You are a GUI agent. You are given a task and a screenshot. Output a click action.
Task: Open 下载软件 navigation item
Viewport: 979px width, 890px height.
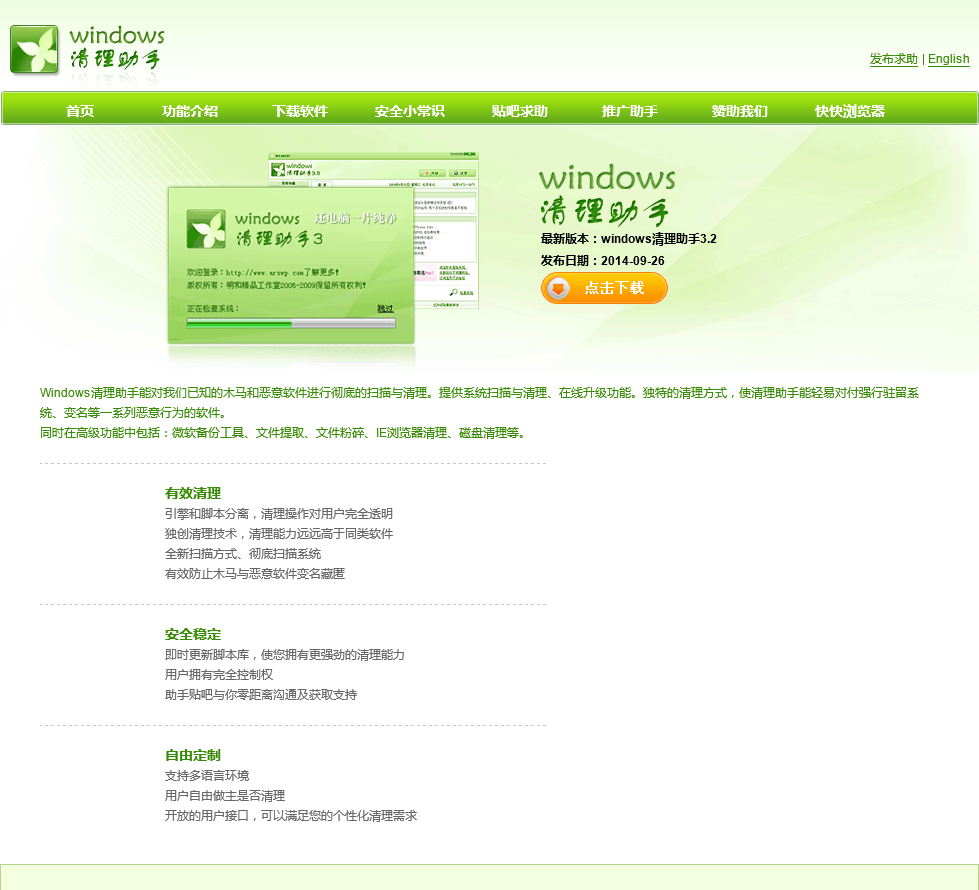(300, 111)
